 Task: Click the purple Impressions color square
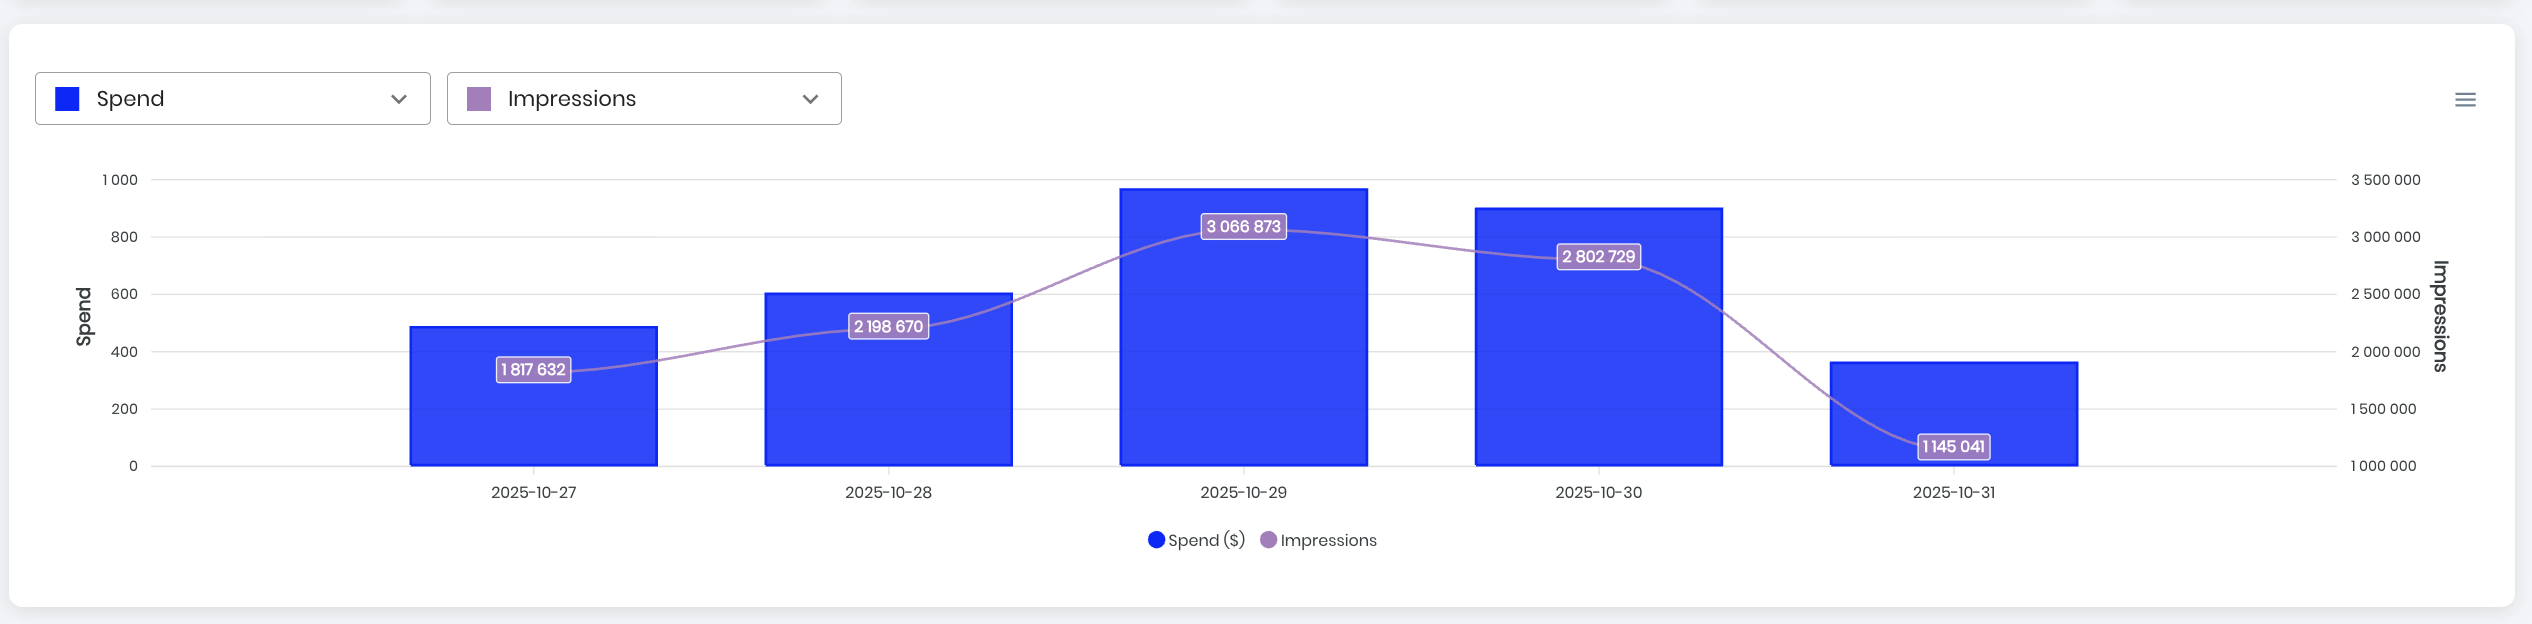(x=479, y=99)
